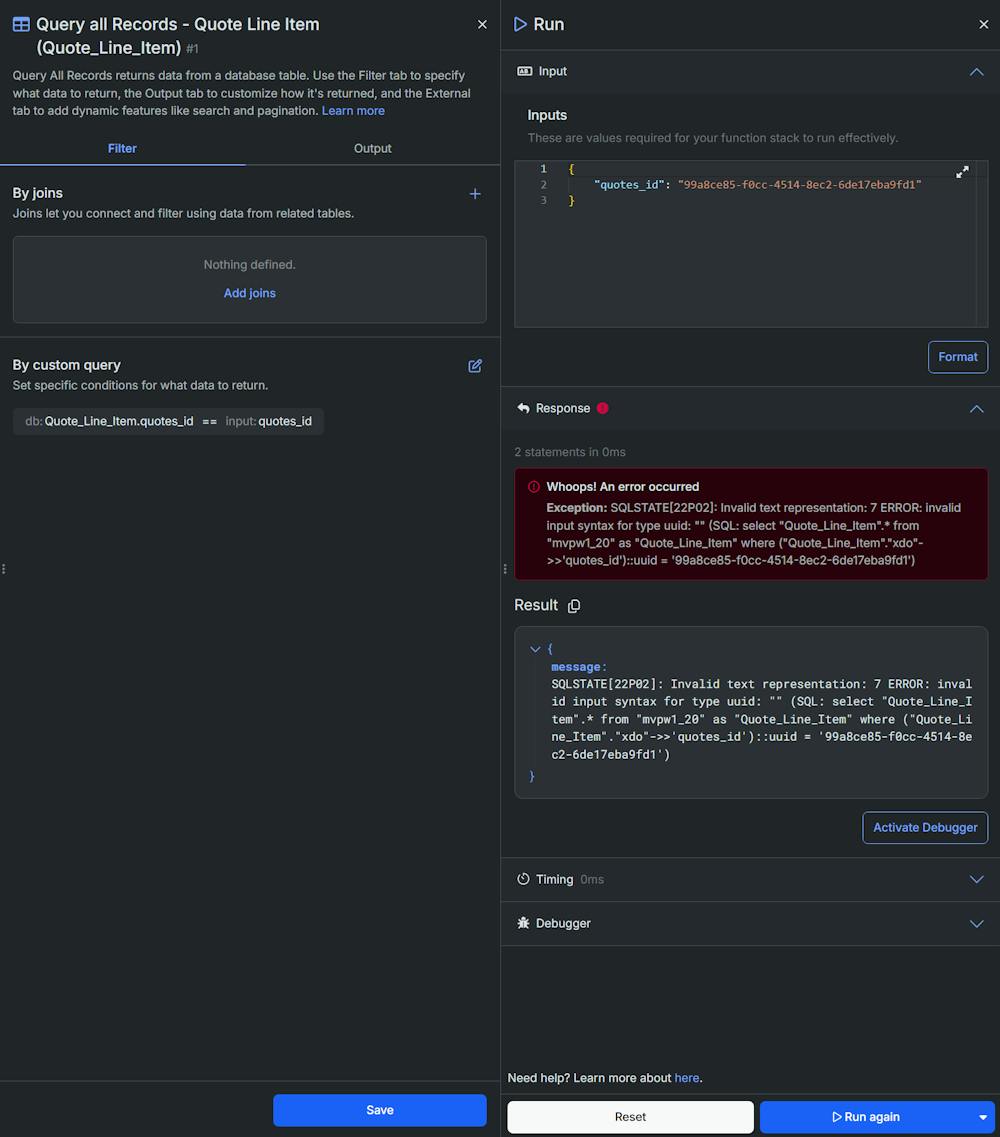The image size is (1000, 1137).
Task: Copy the Result using clipboard icon
Action: click(574, 605)
